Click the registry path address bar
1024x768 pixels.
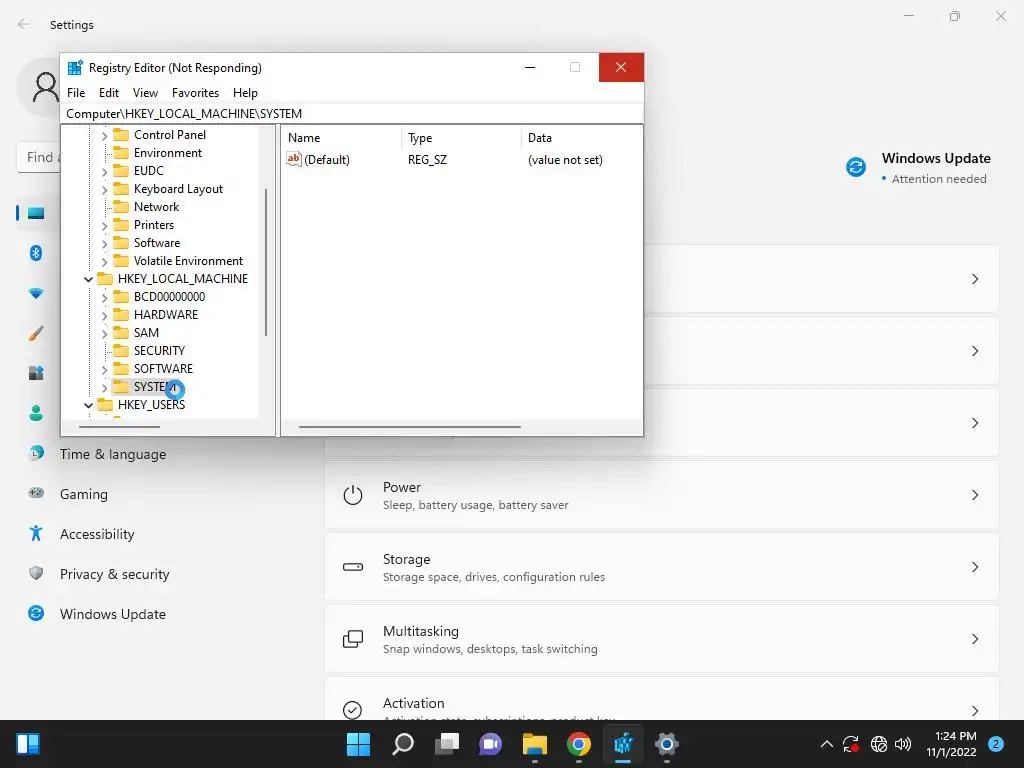click(x=351, y=114)
